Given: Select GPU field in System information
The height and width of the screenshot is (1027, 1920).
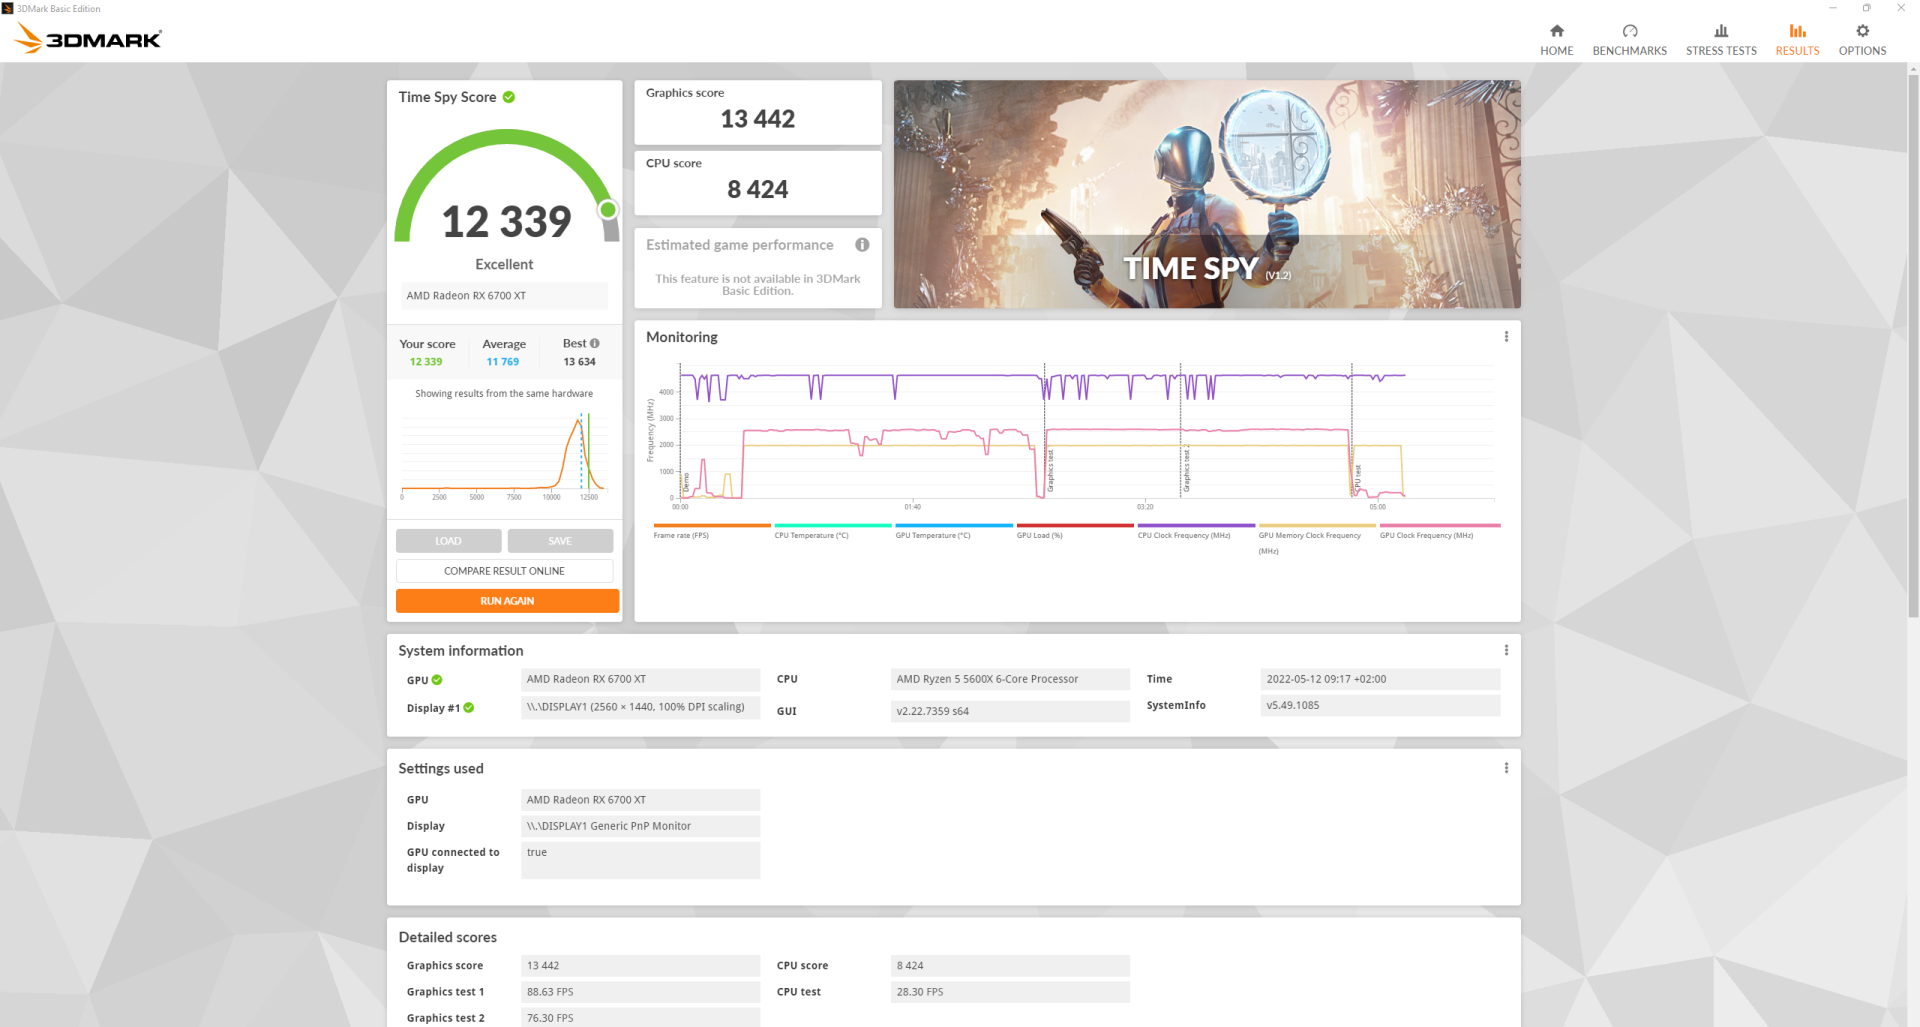Looking at the screenshot, I should tap(640, 679).
